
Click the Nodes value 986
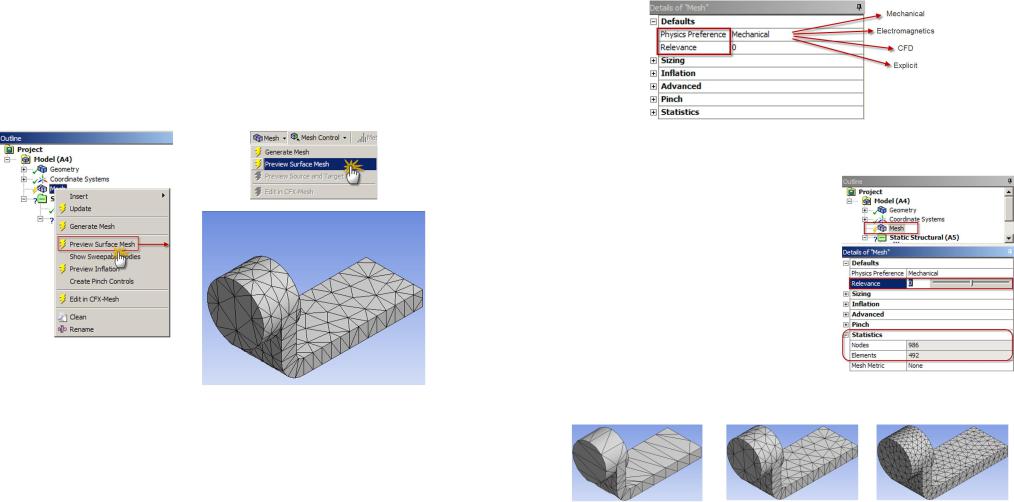960,345
